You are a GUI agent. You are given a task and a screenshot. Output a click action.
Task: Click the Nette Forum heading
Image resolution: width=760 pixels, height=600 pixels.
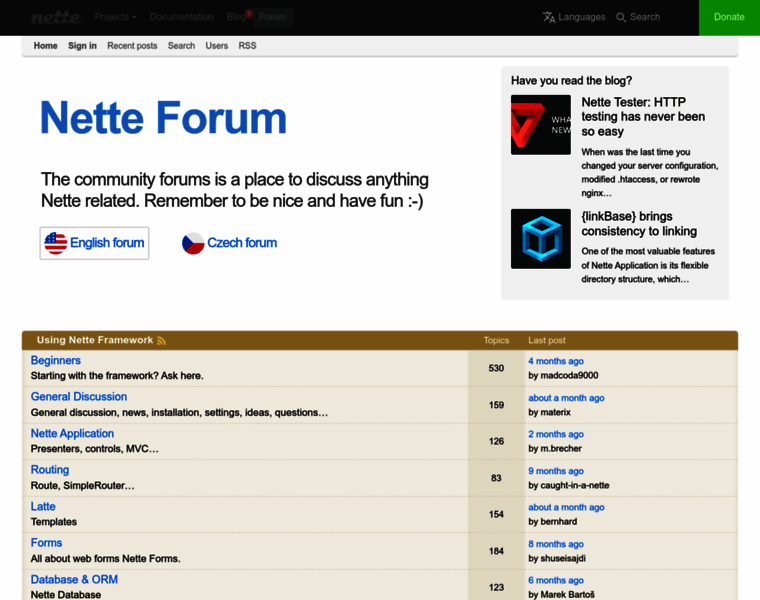(x=163, y=118)
